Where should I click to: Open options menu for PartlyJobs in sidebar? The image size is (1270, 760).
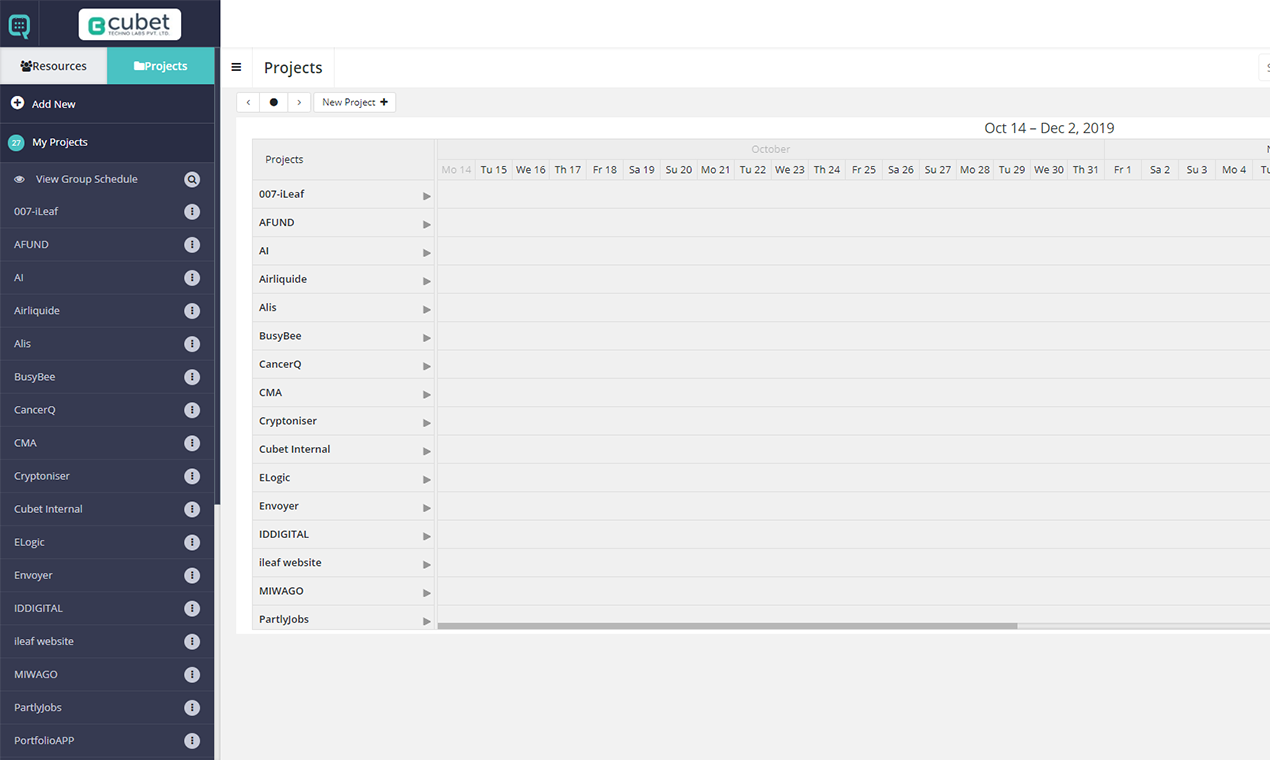(192, 707)
